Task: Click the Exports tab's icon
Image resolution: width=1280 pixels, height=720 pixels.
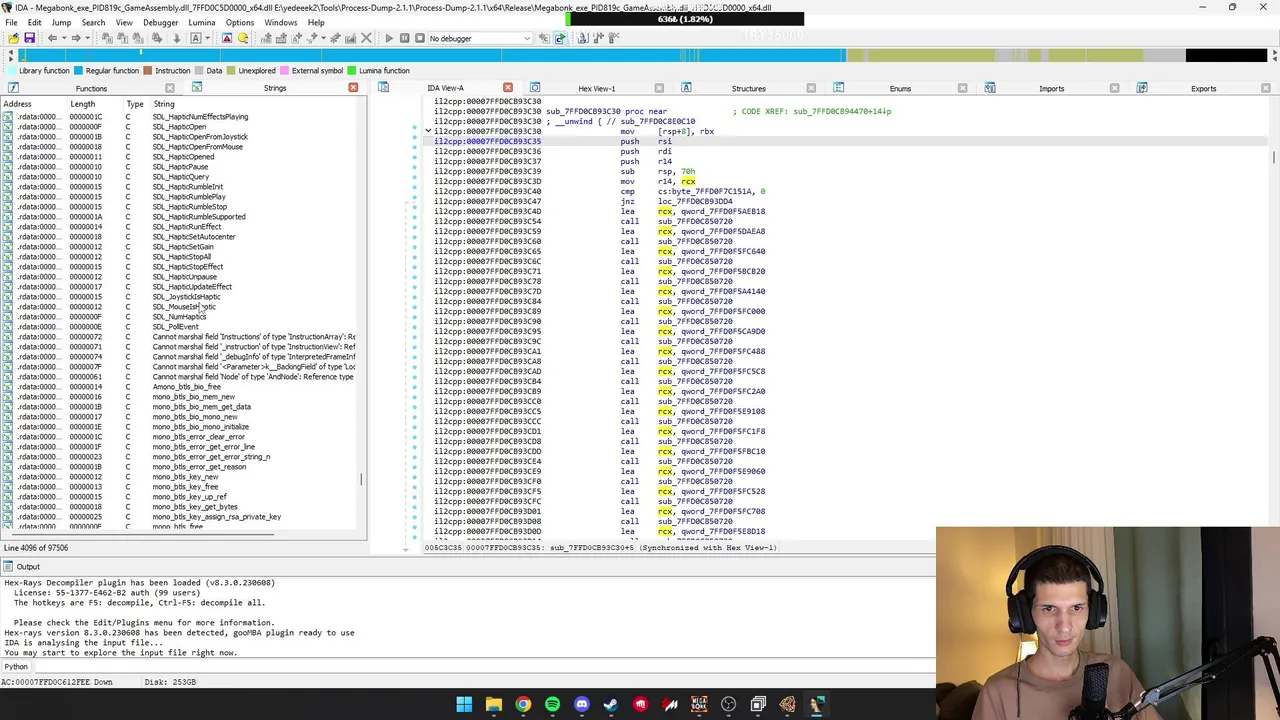Action: (1142, 88)
